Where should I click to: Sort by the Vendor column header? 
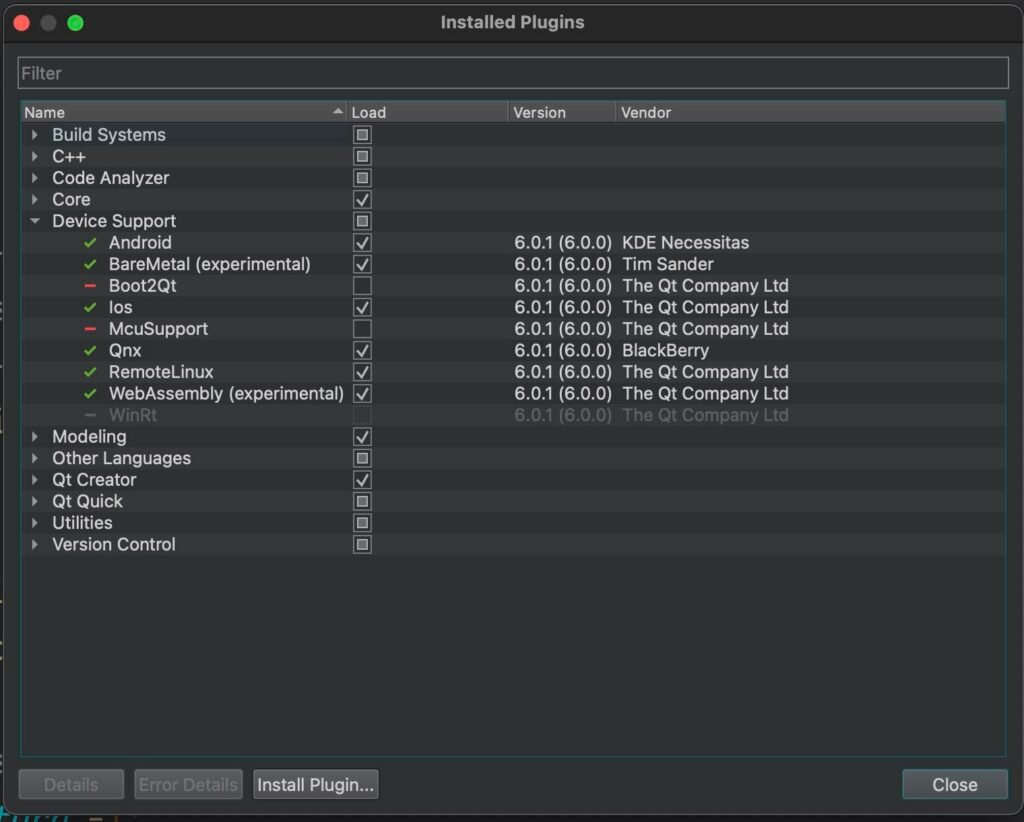[x=810, y=112]
